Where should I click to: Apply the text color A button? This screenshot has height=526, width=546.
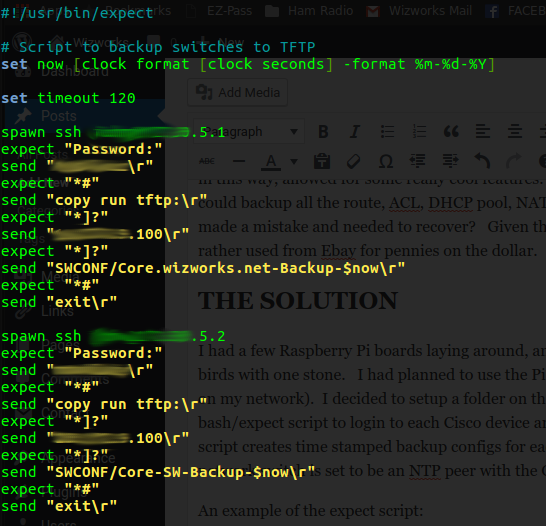point(271,162)
